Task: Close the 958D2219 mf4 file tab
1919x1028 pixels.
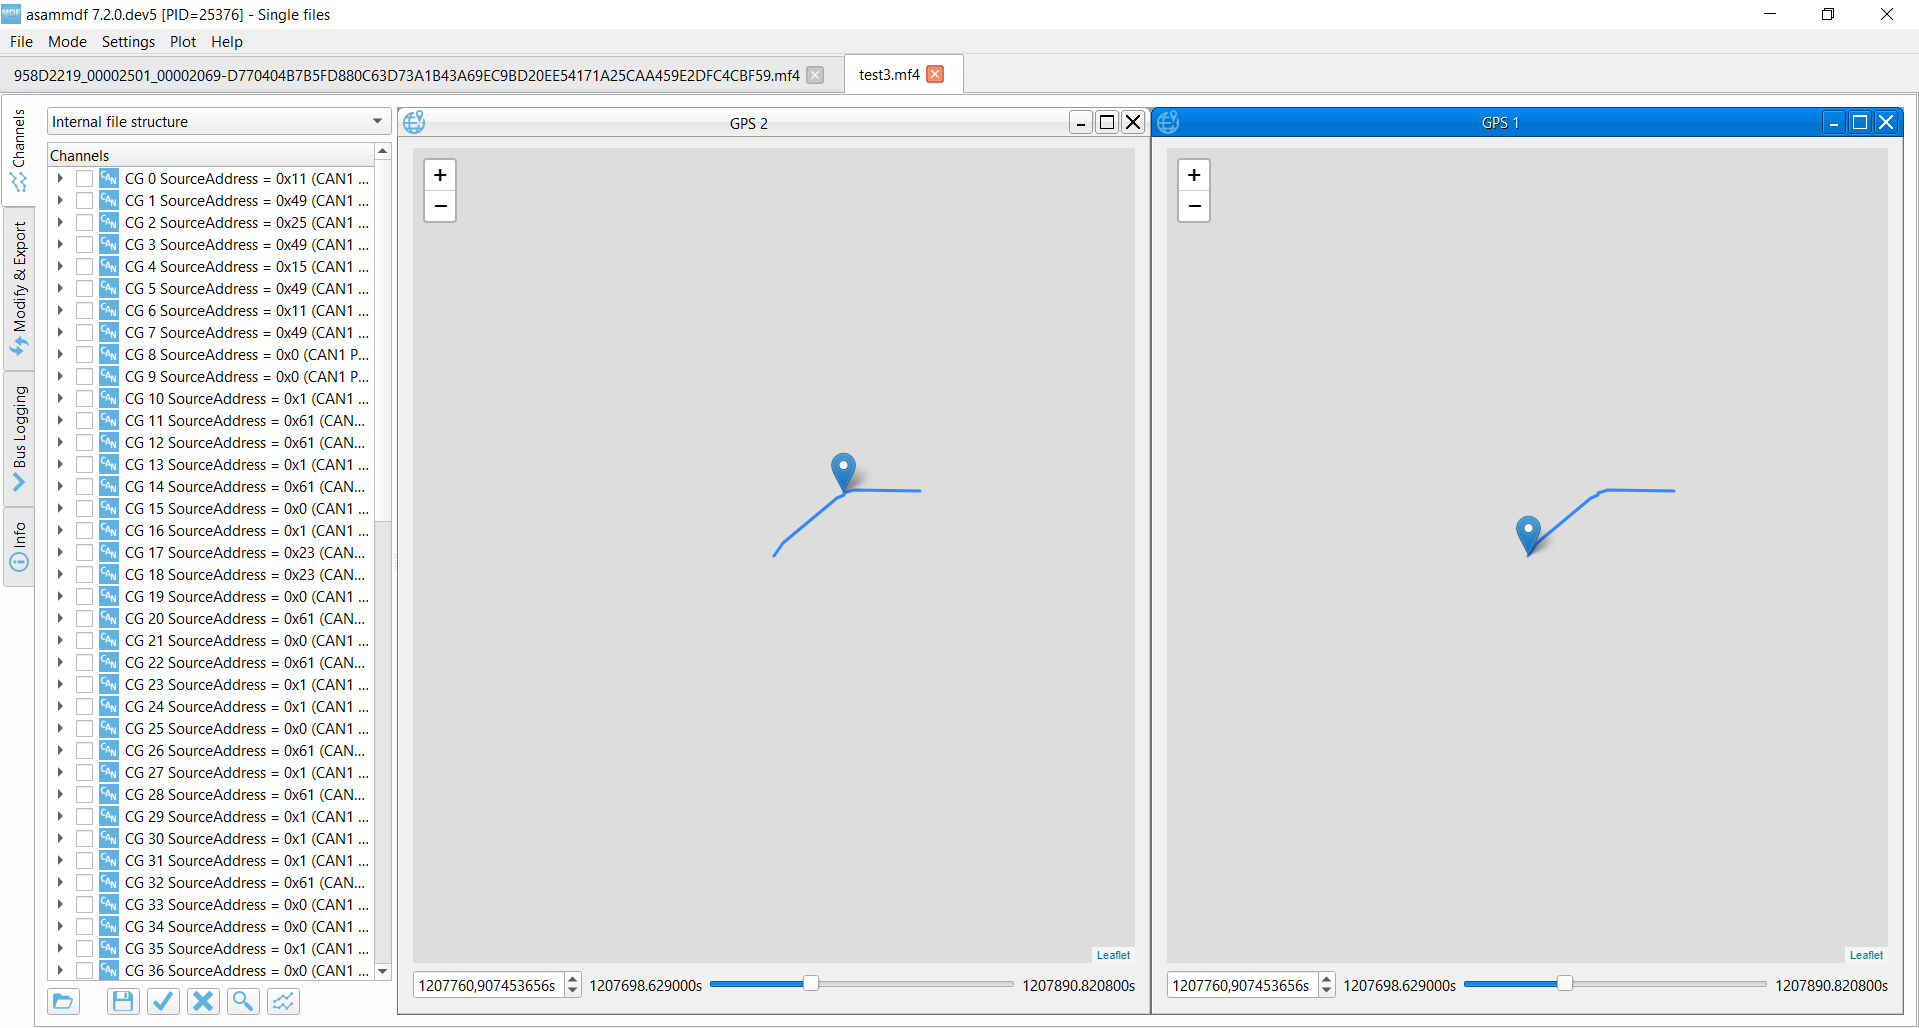Action: click(815, 75)
